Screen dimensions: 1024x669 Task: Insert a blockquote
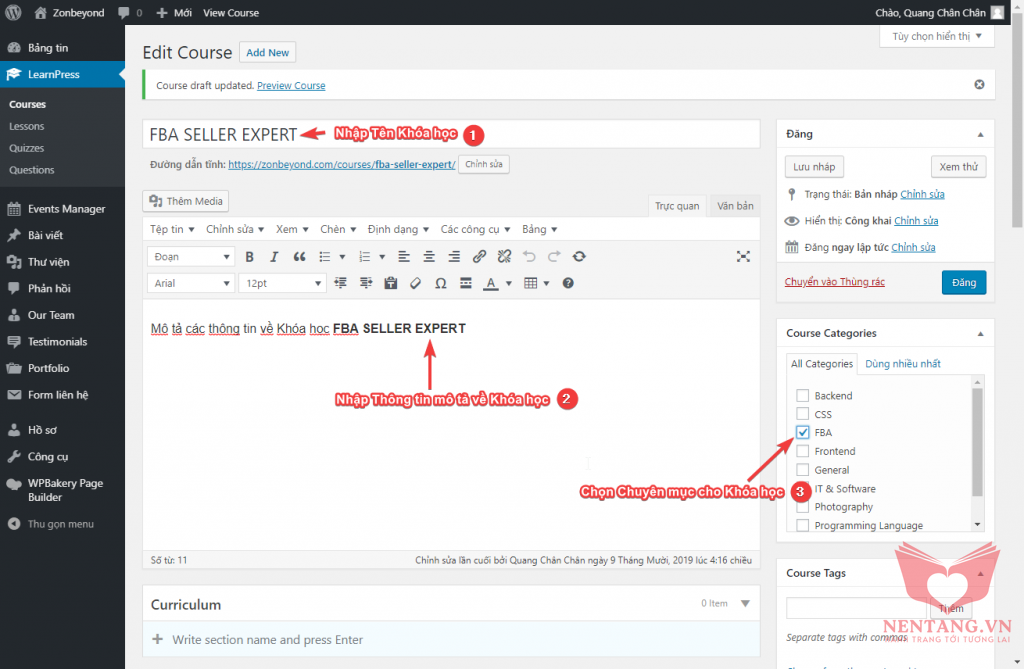pos(299,257)
